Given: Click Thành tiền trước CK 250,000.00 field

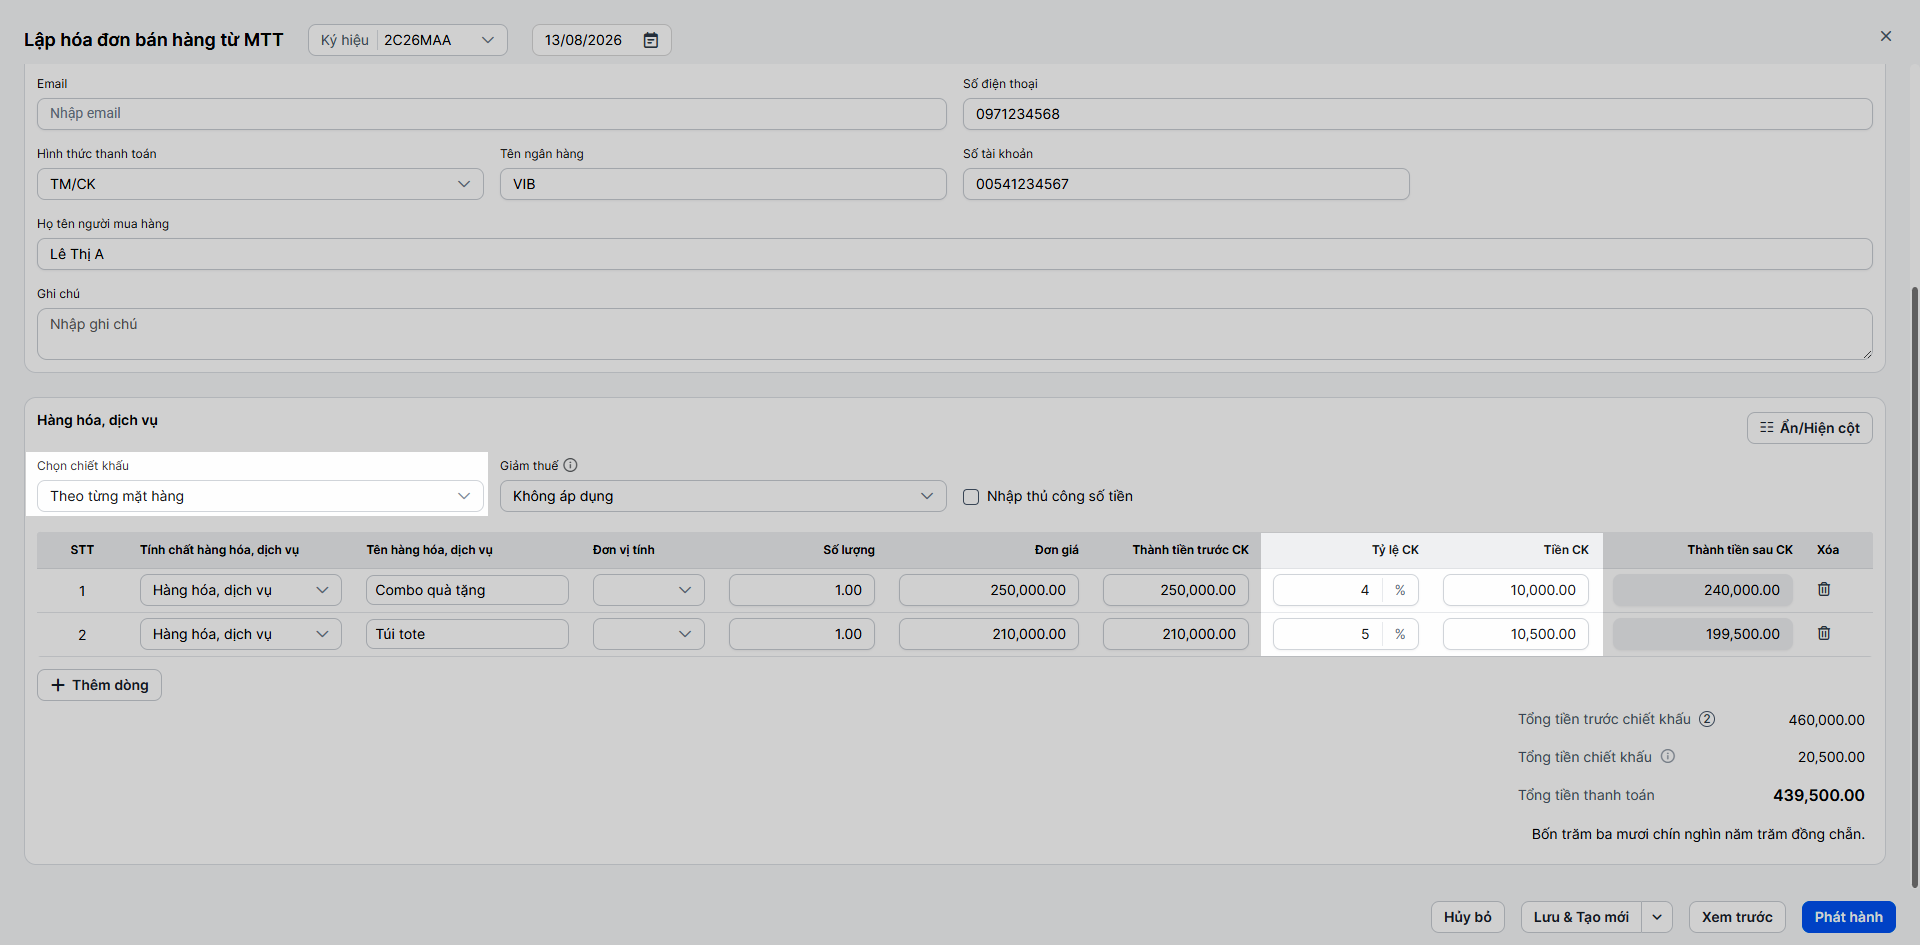Looking at the screenshot, I should click(1176, 590).
